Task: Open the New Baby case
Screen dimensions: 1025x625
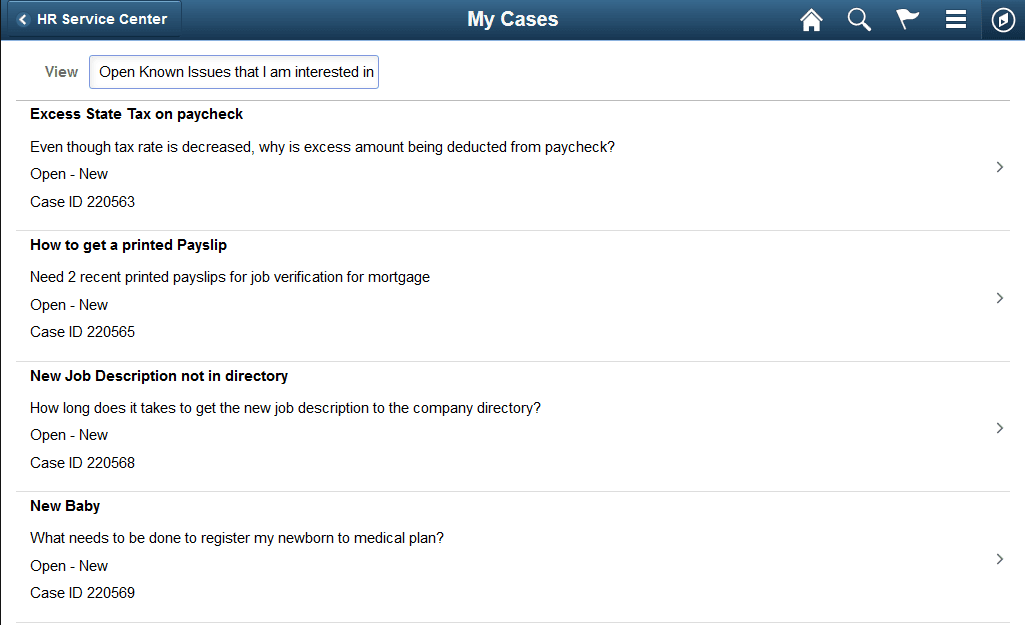Action: pos(65,506)
